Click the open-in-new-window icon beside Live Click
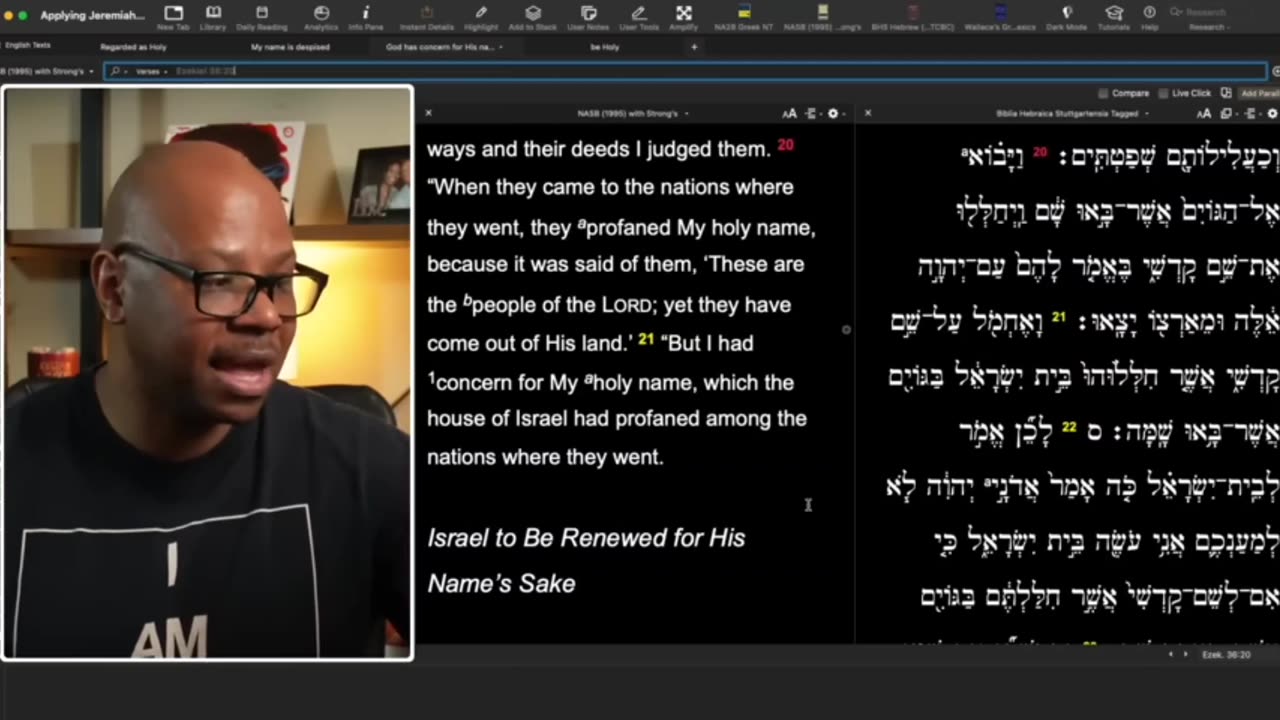This screenshot has width=1280, height=720. [1226, 93]
